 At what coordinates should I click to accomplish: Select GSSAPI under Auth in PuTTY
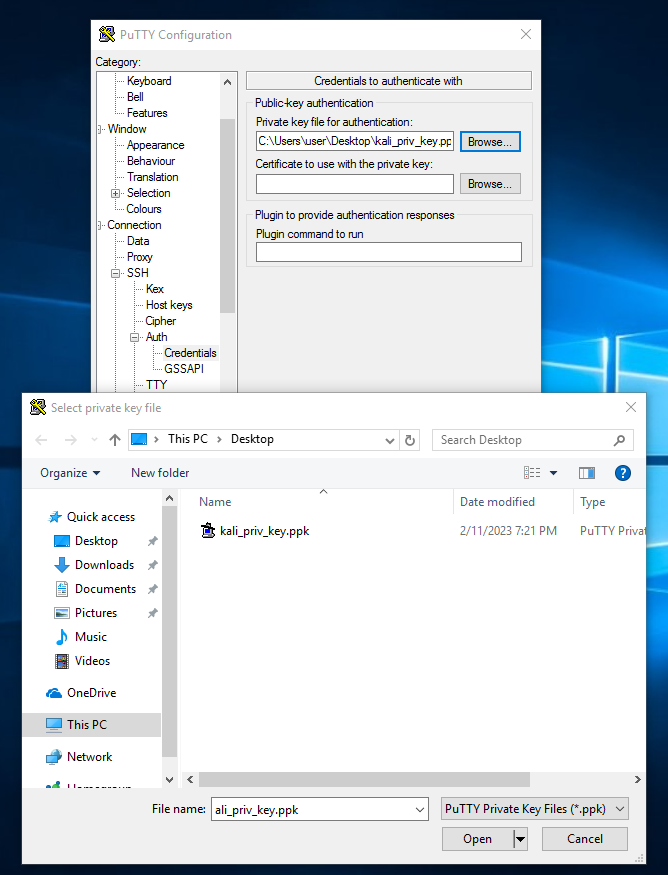pyautogui.click(x=184, y=369)
